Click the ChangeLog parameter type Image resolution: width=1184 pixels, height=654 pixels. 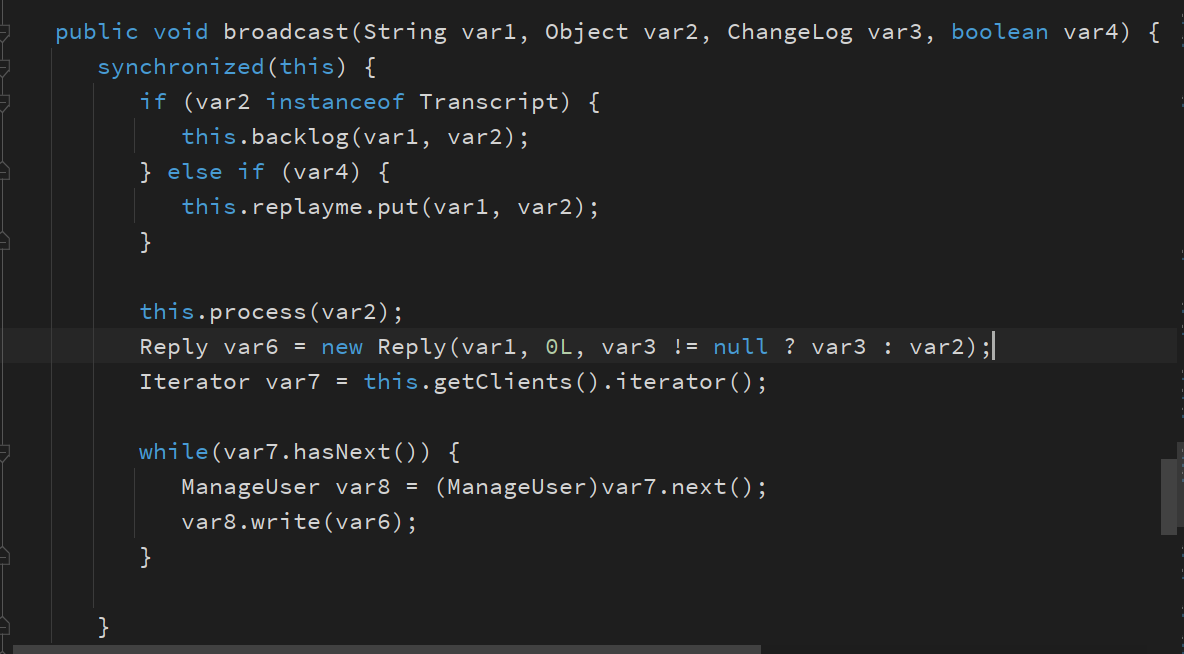pos(790,32)
